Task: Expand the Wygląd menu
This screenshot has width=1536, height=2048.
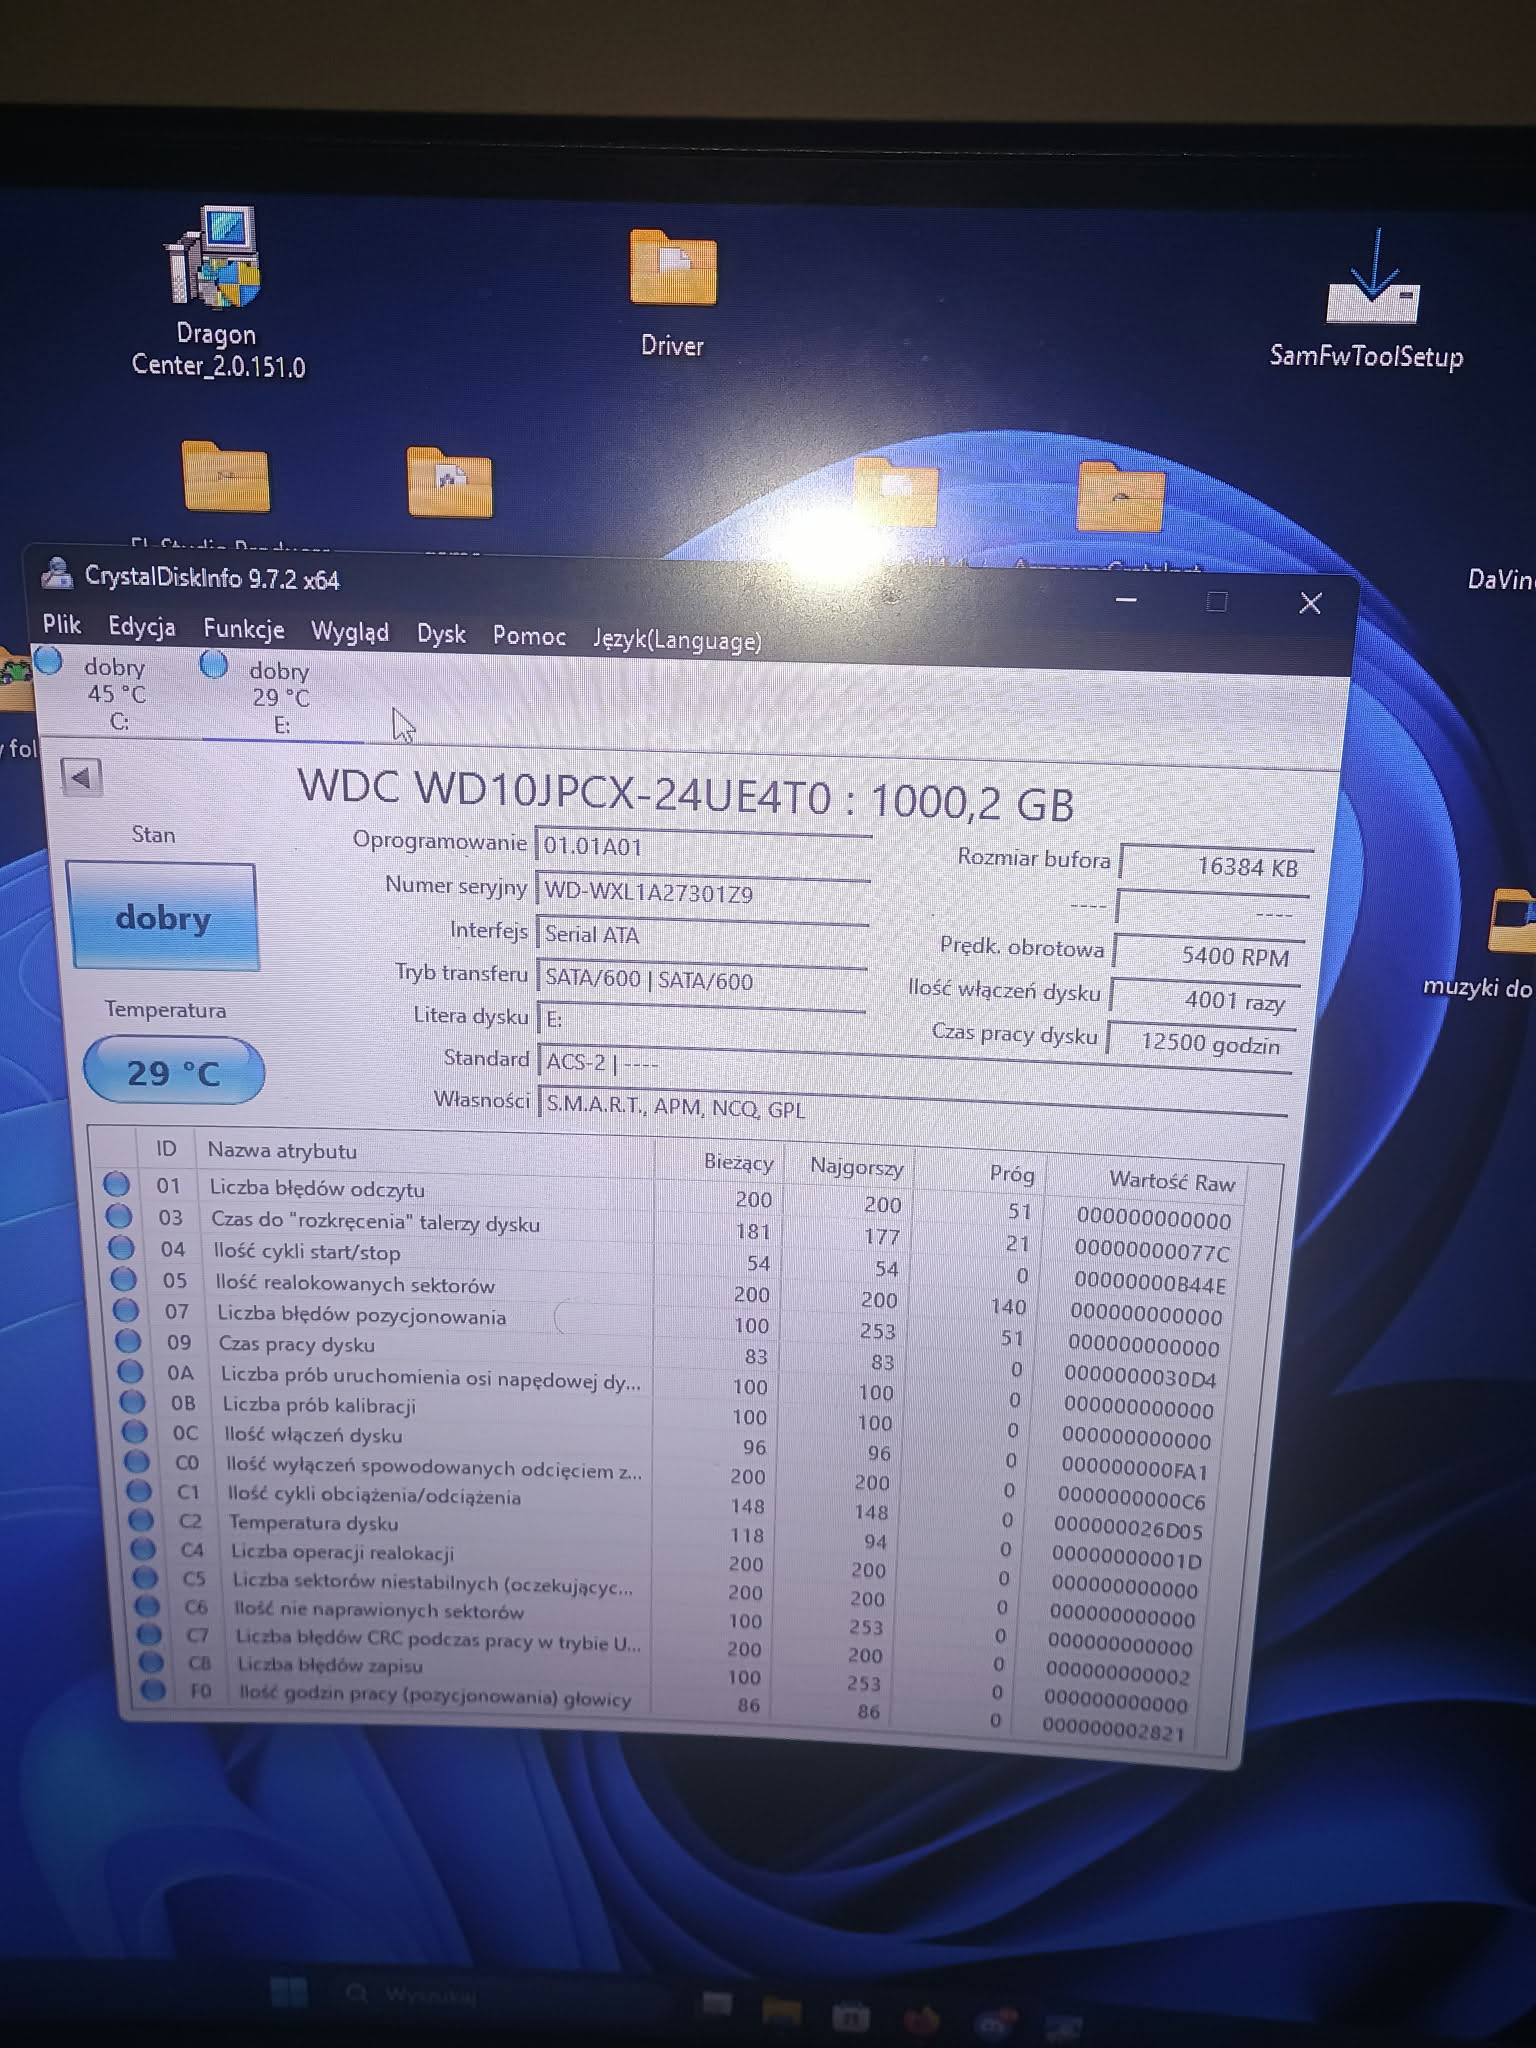Action: pos(349,632)
